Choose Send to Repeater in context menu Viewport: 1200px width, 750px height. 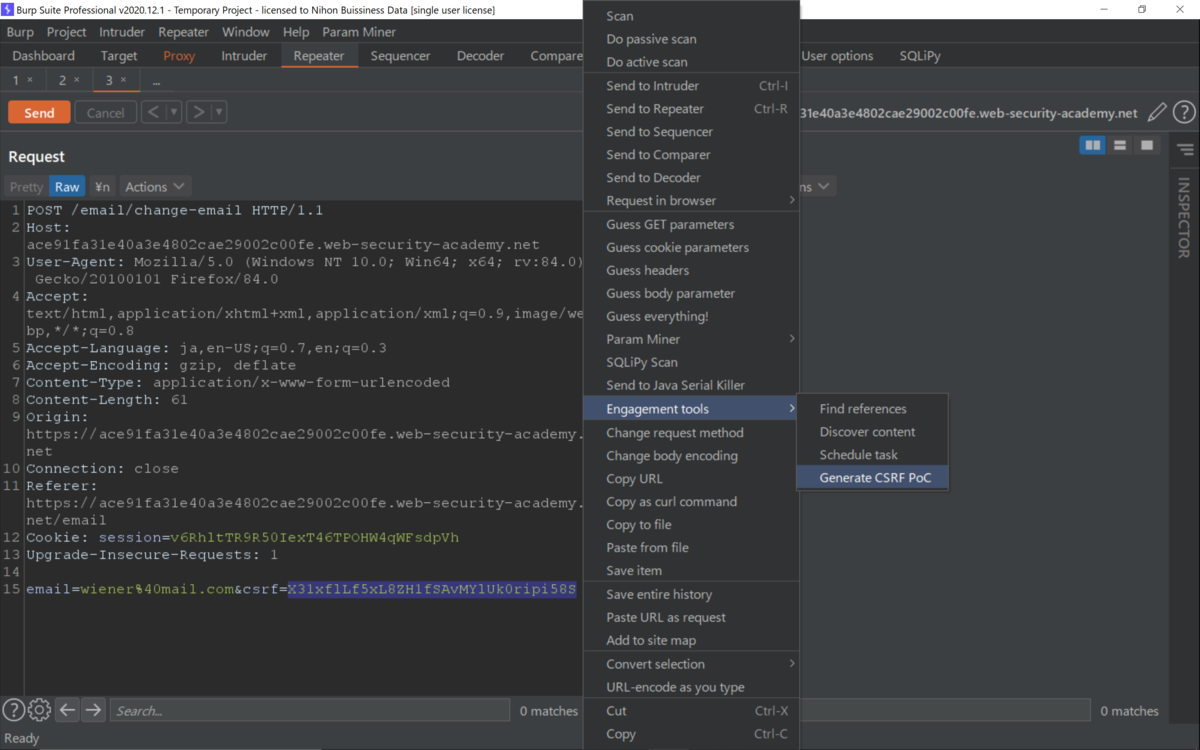(691, 109)
